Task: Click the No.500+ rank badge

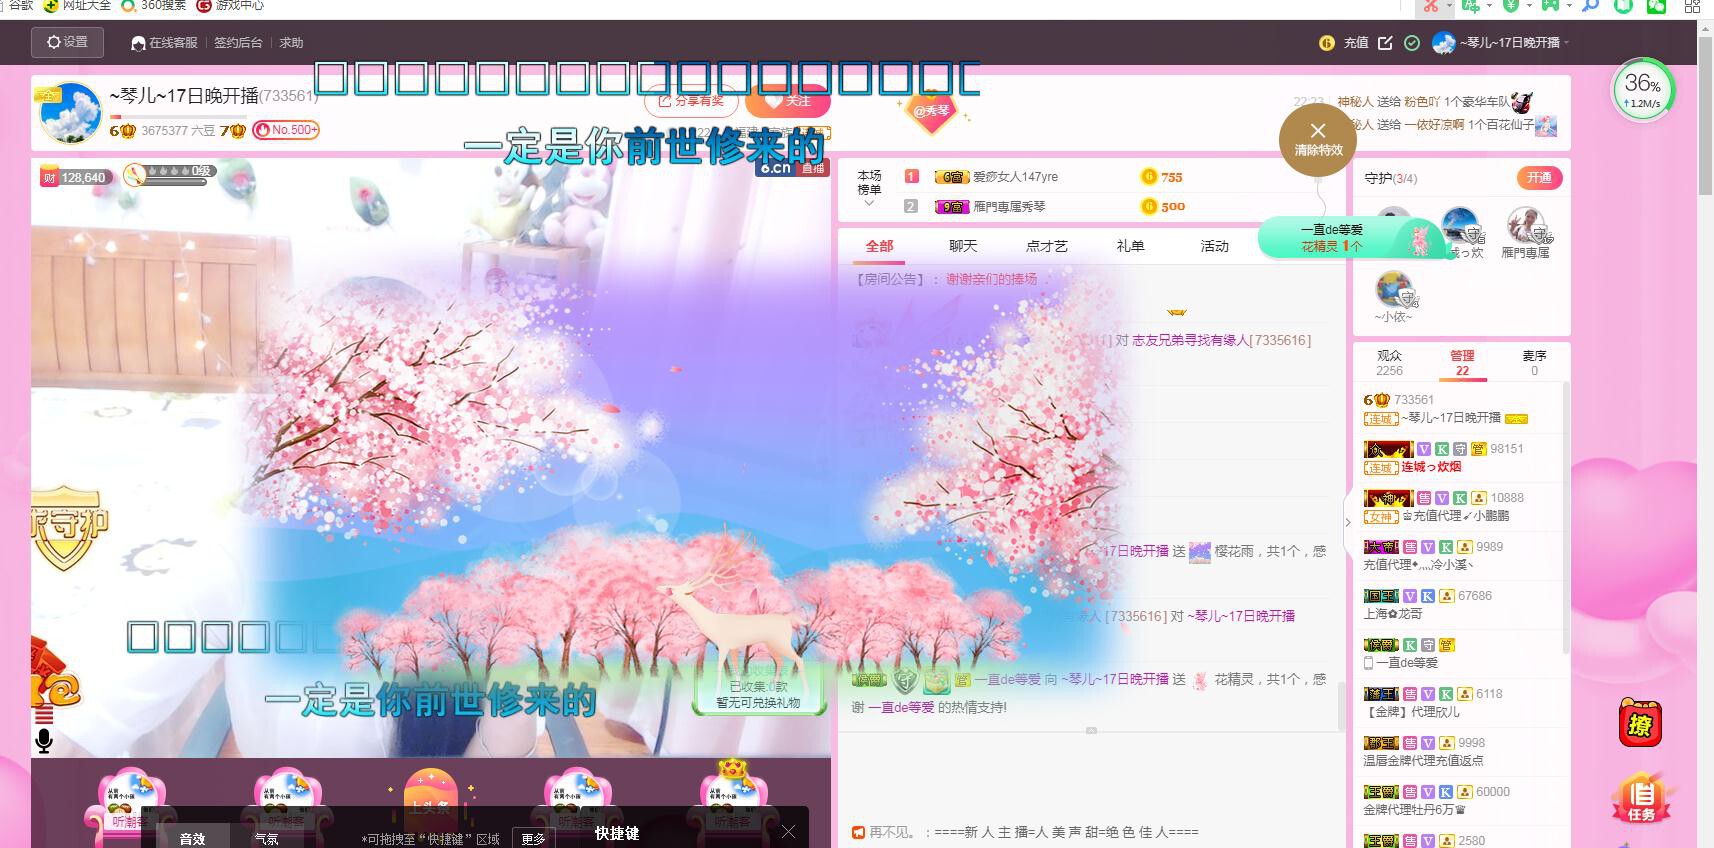Action: (x=286, y=130)
